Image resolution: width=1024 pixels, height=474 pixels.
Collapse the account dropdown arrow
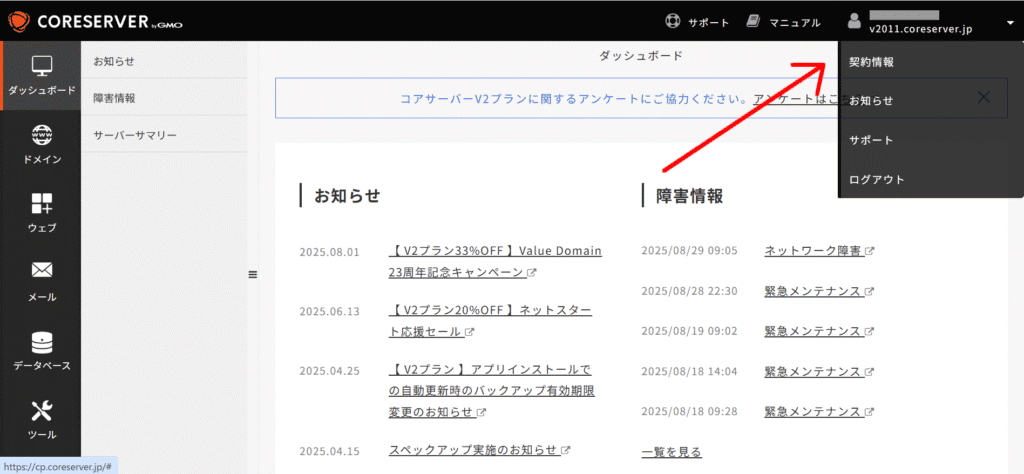(1010, 23)
